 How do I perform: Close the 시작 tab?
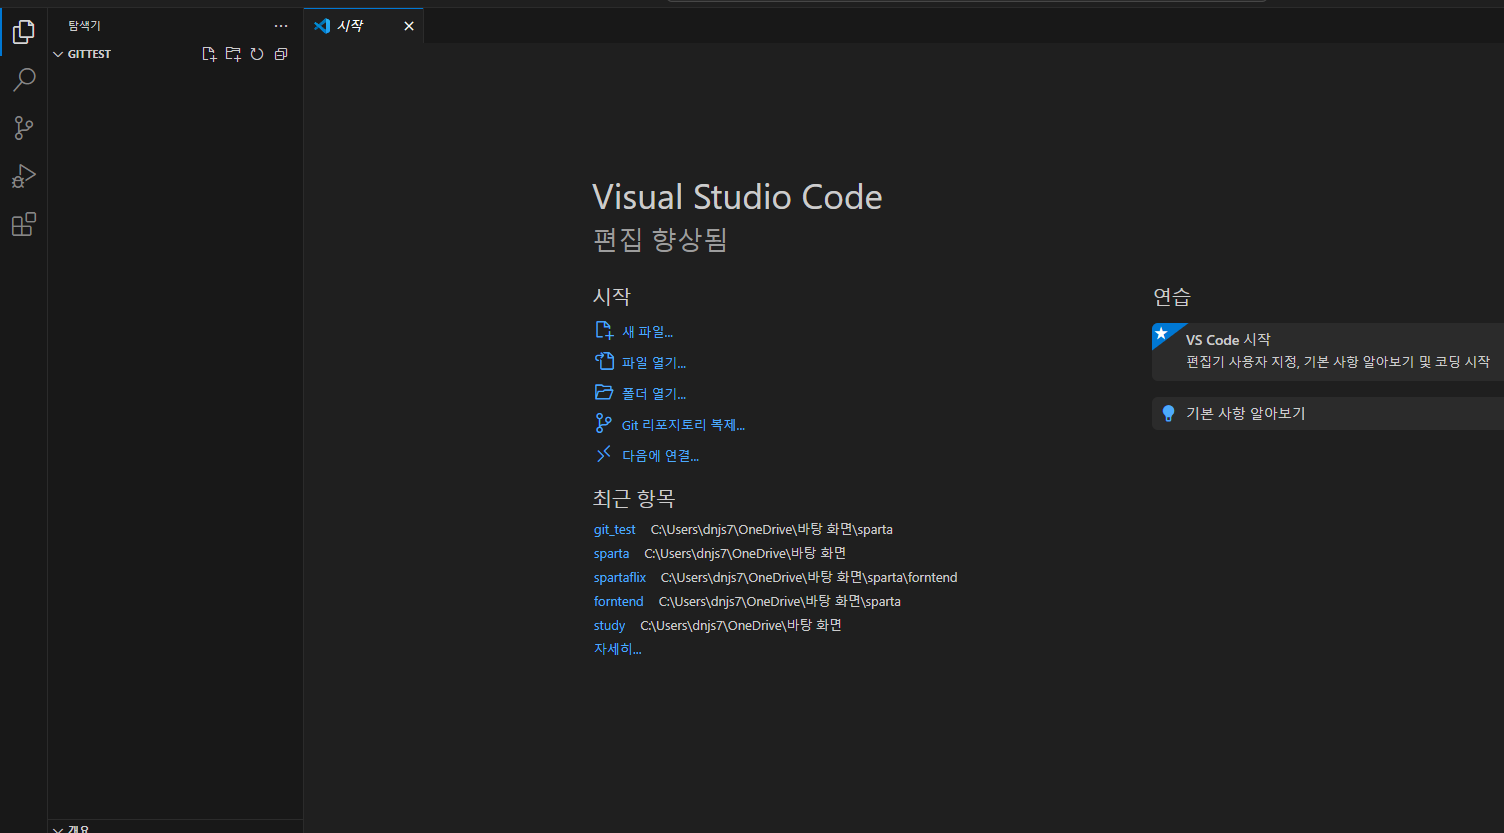coord(408,26)
